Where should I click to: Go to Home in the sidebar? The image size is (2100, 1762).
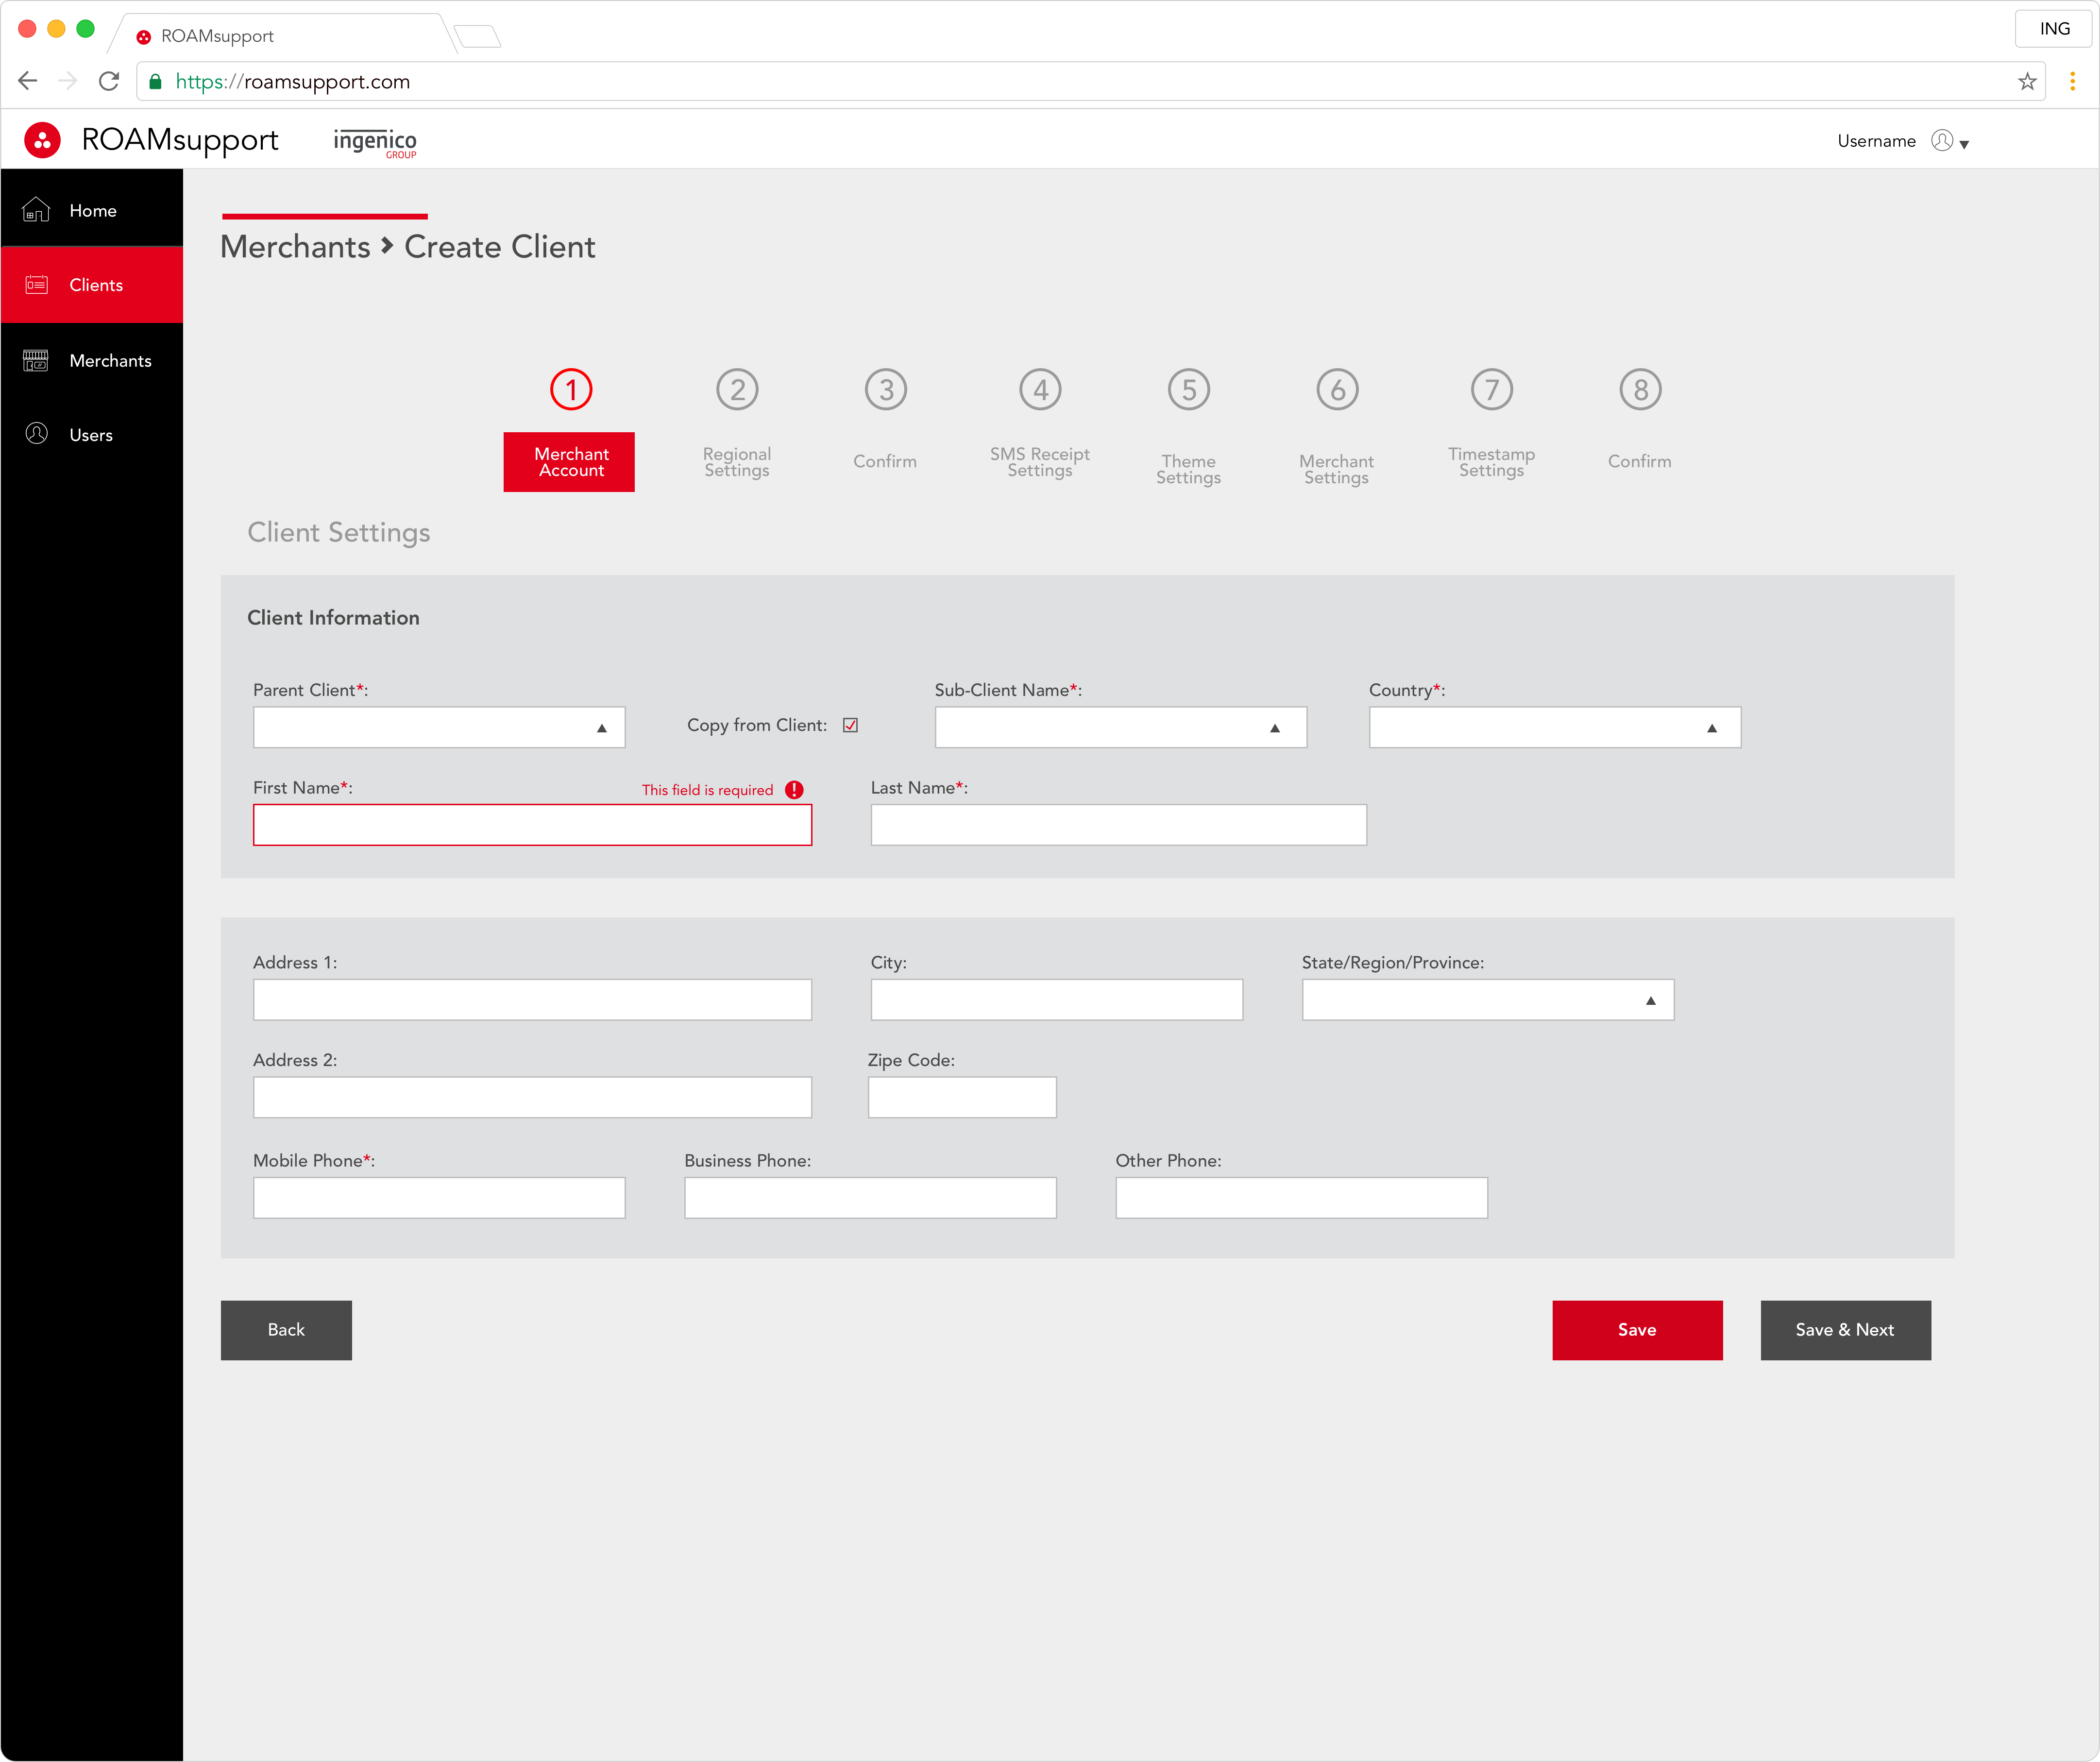[x=92, y=210]
